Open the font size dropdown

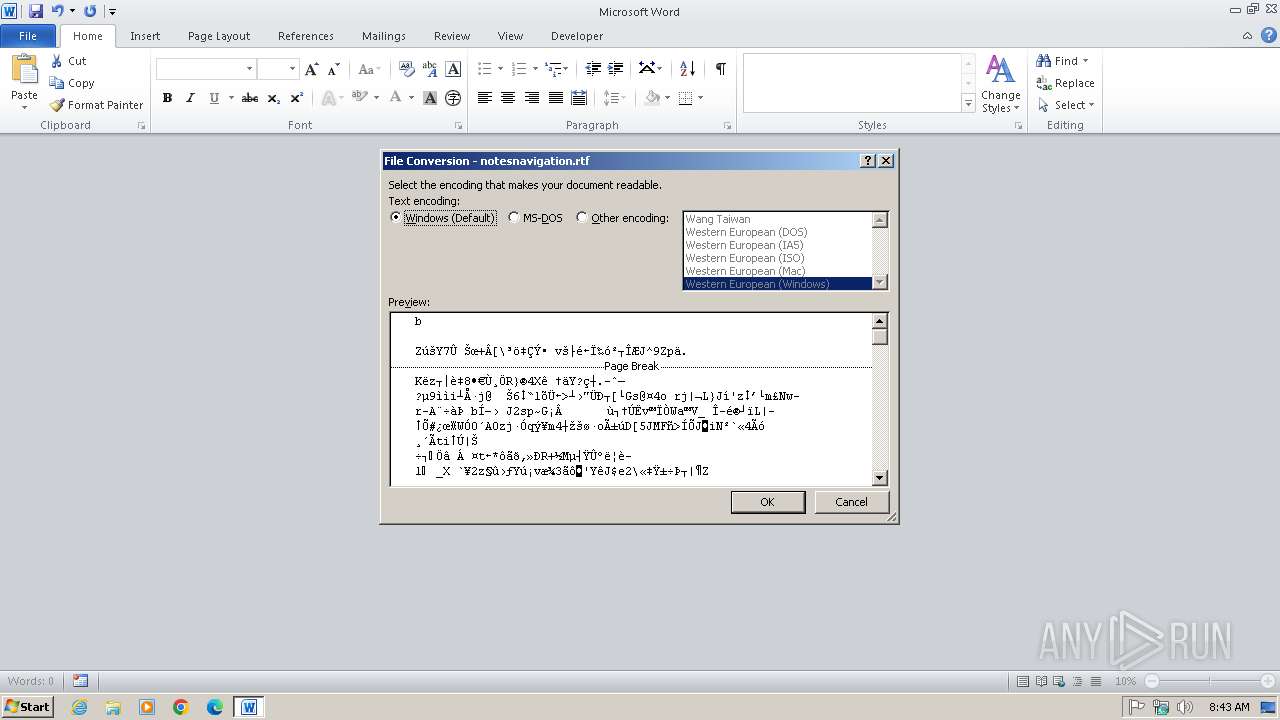pos(292,69)
